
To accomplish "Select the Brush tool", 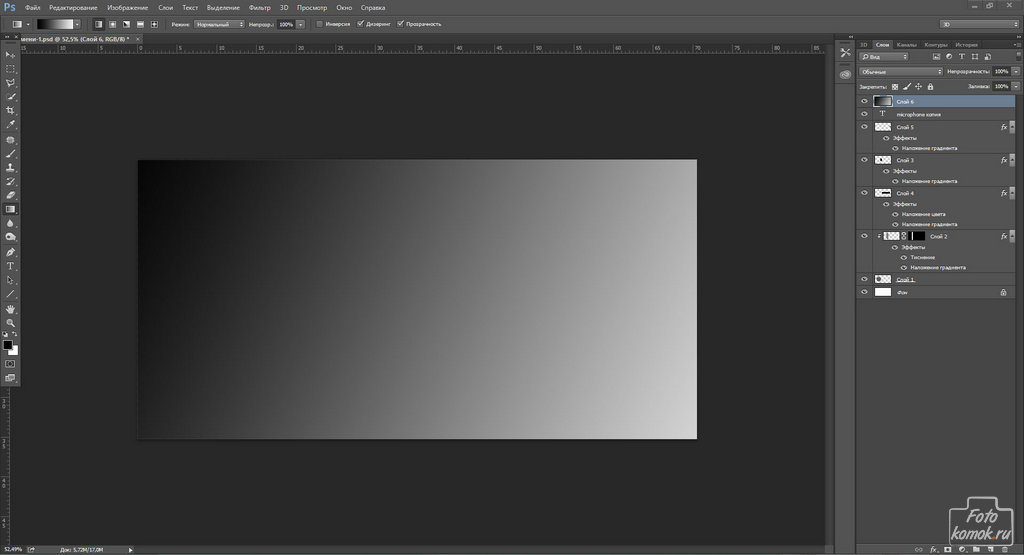I will (x=10, y=154).
